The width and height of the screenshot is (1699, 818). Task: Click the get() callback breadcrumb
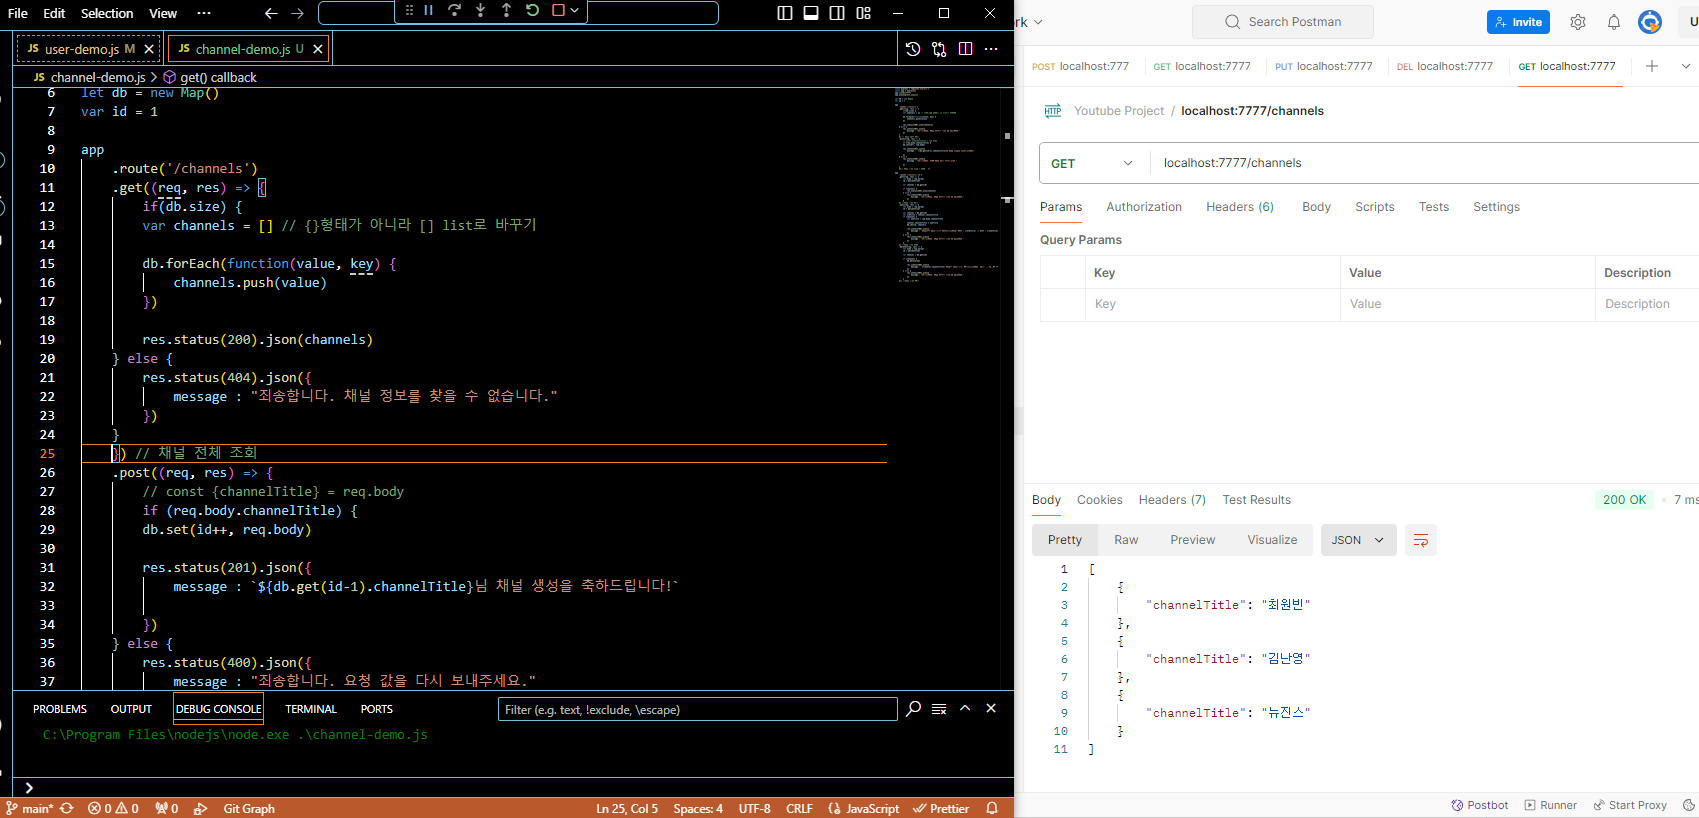[210, 77]
